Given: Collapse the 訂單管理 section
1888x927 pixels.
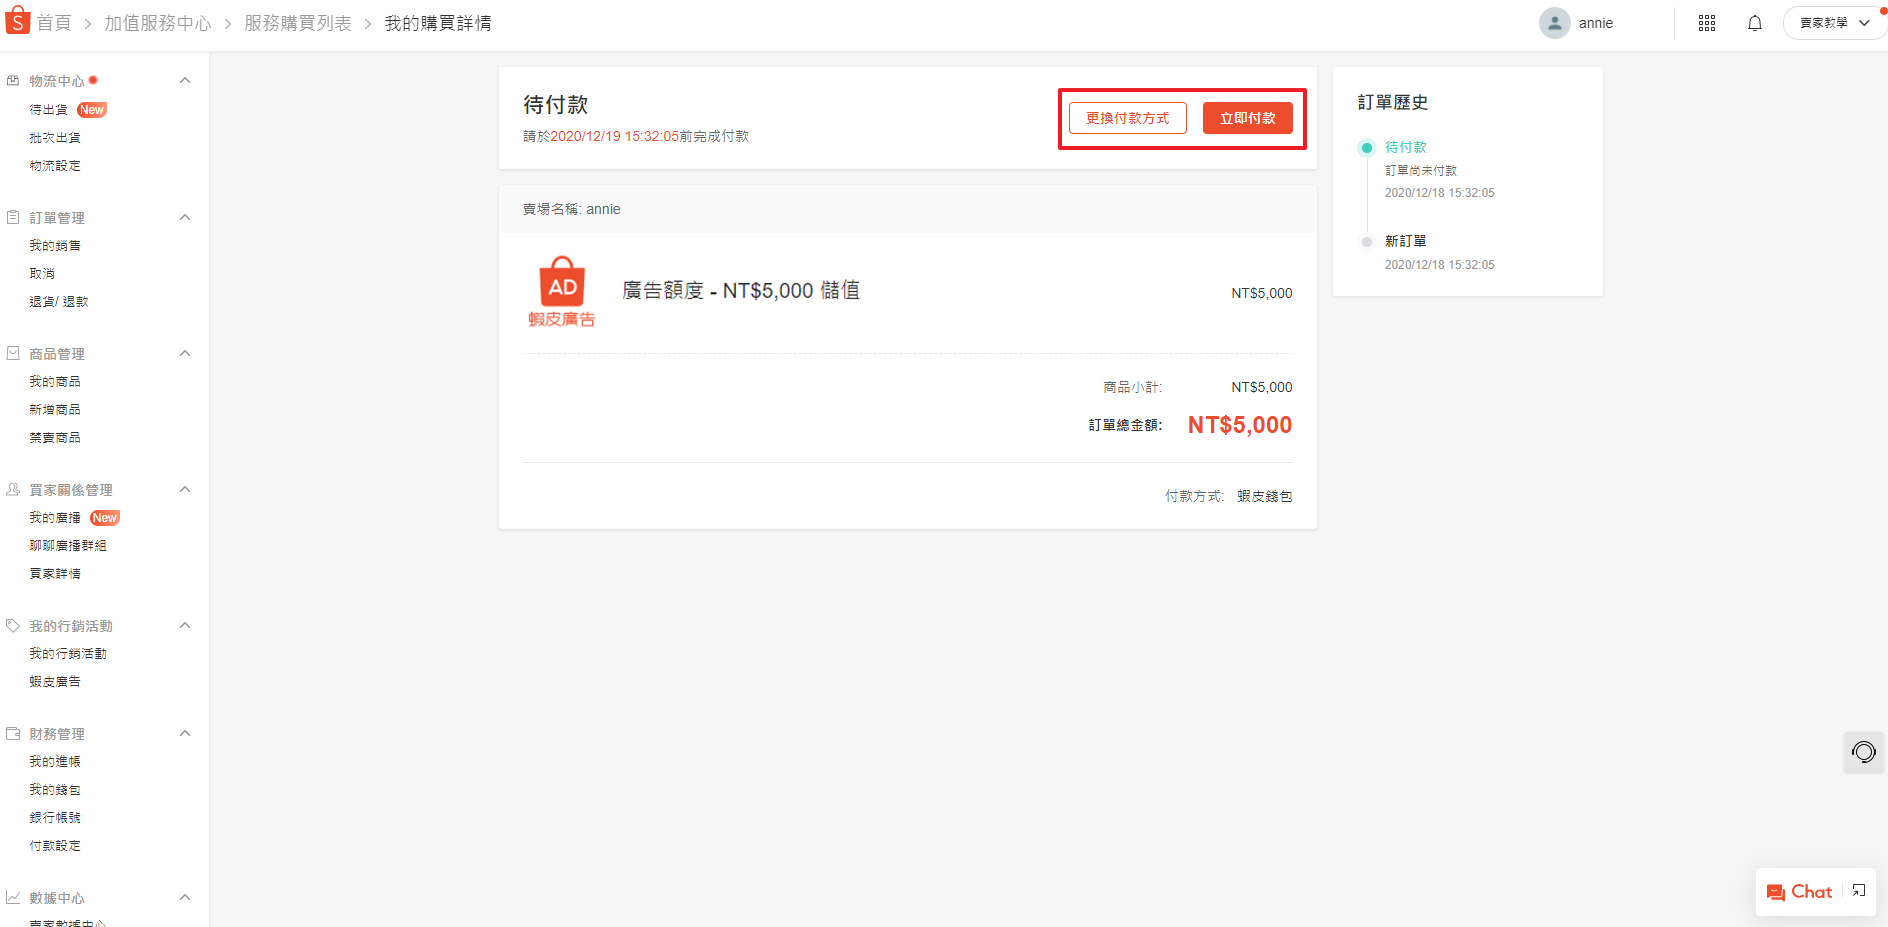Looking at the screenshot, I should point(185,217).
